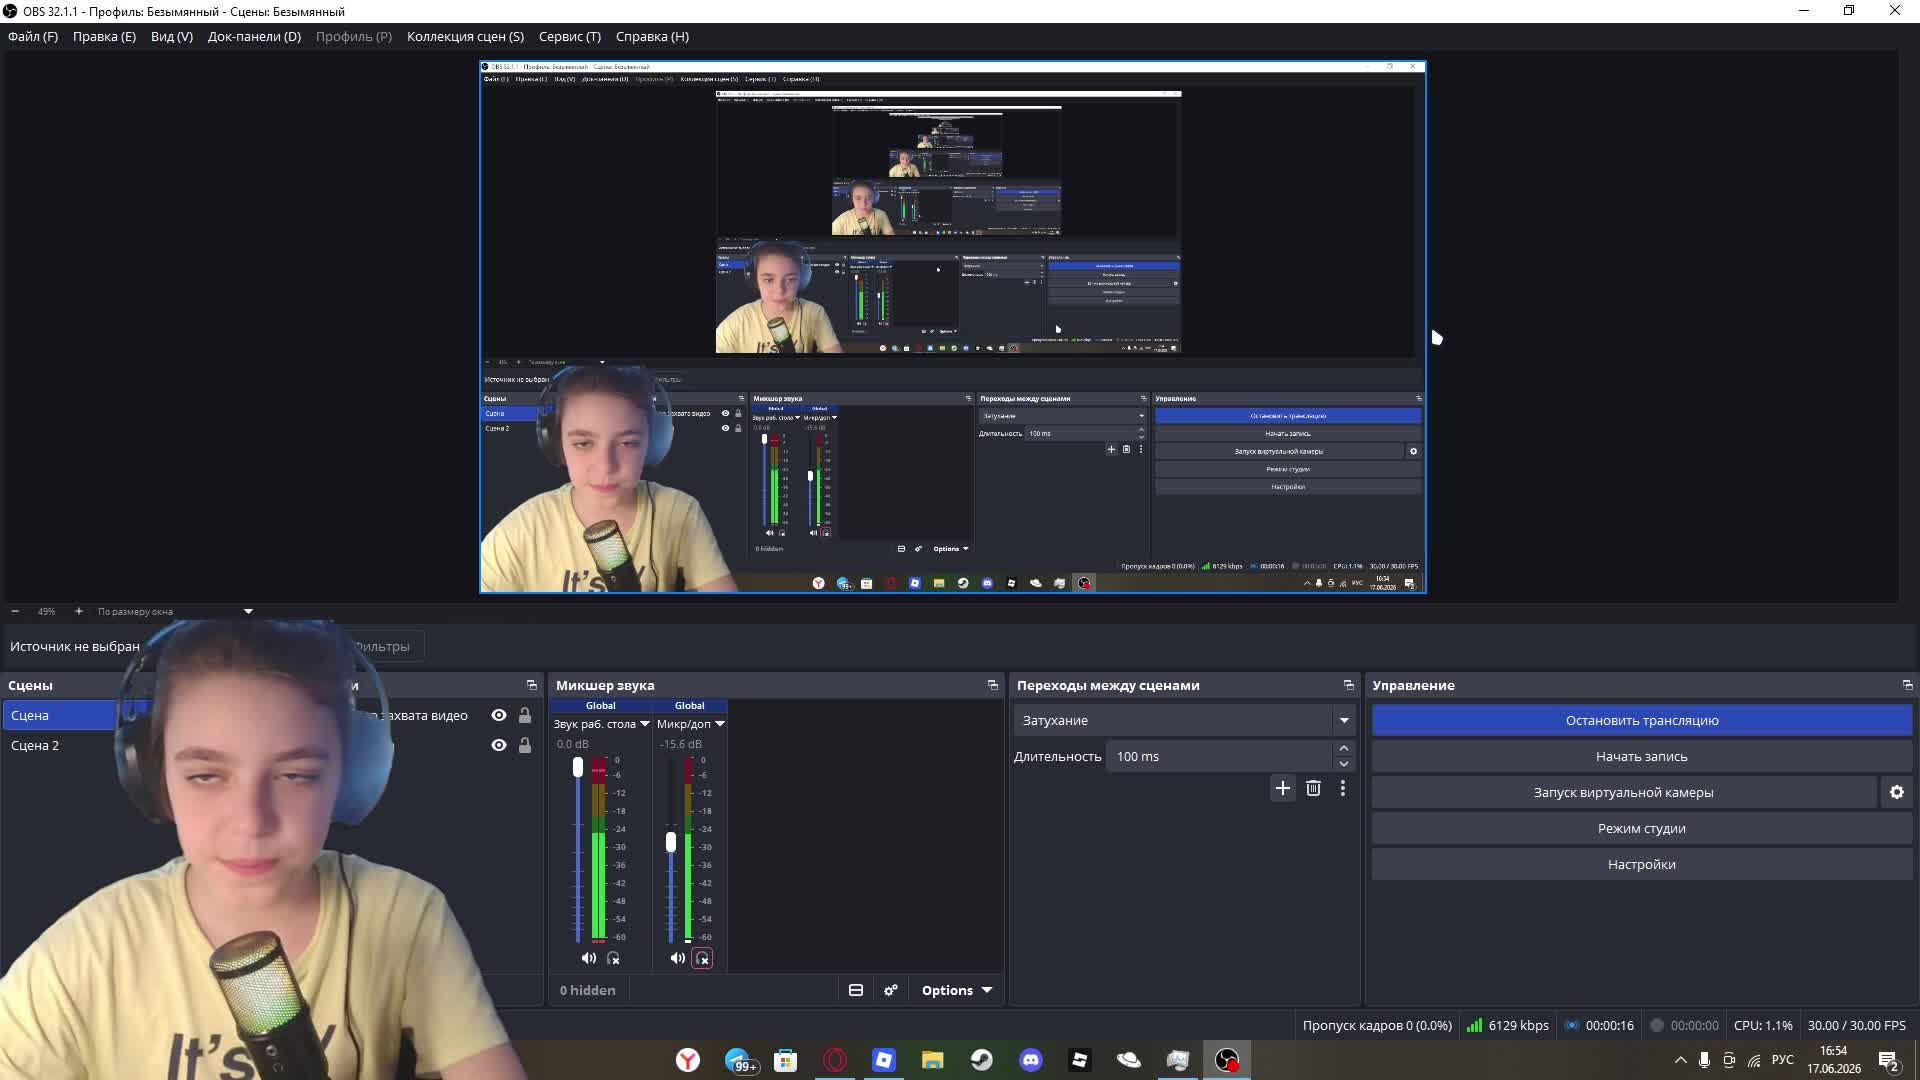Float the Микшер звука dock panel
This screenshot has width=1920, height=1080.
point(993,685)
